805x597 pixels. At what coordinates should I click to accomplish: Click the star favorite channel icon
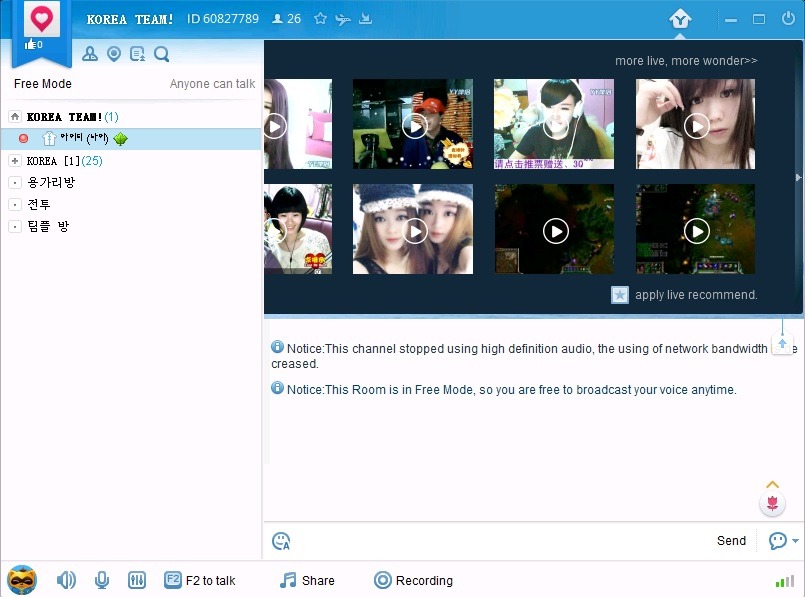[x=320, y=19]
